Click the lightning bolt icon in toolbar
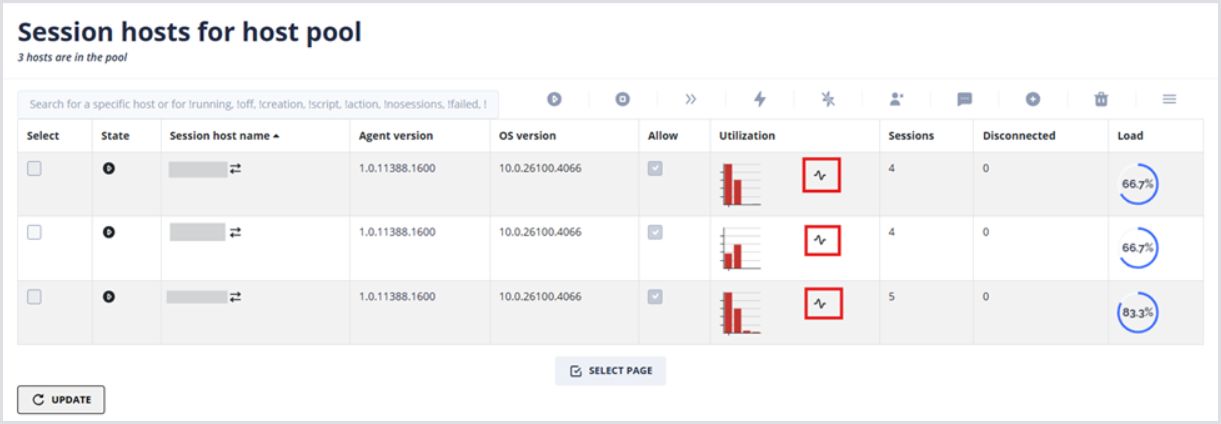 coord(759,99)
